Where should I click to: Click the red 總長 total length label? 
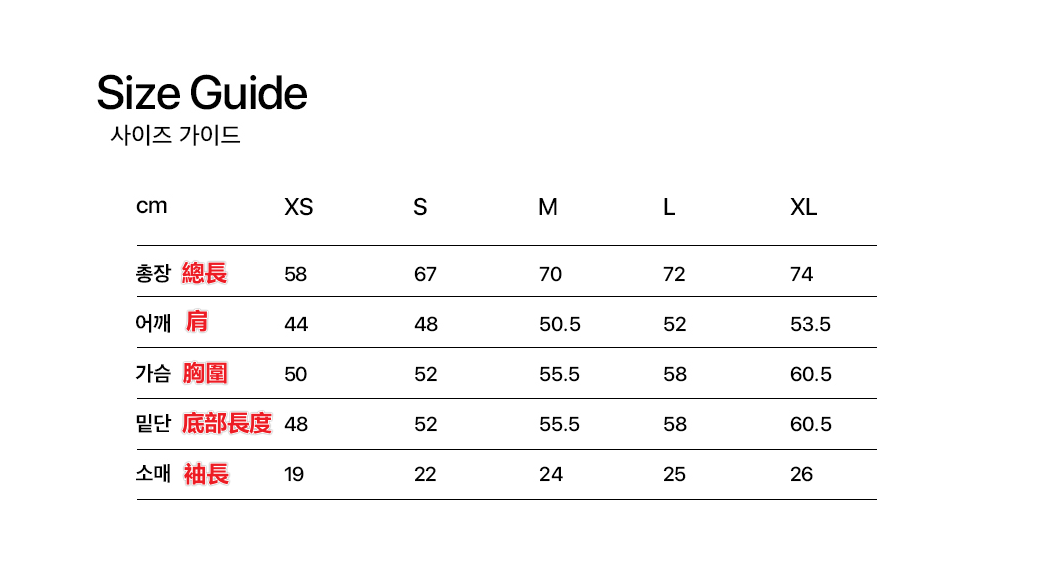pyautogui.click(x=204, y=273)
